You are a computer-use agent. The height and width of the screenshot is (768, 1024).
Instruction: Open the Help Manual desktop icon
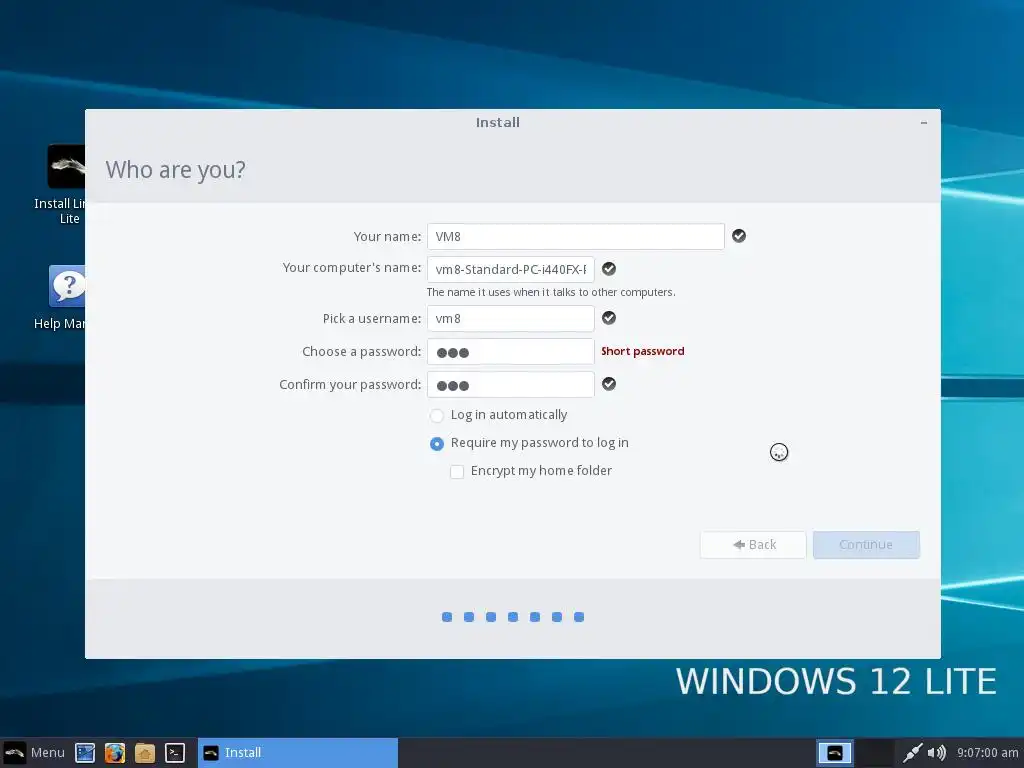(66, 298)
